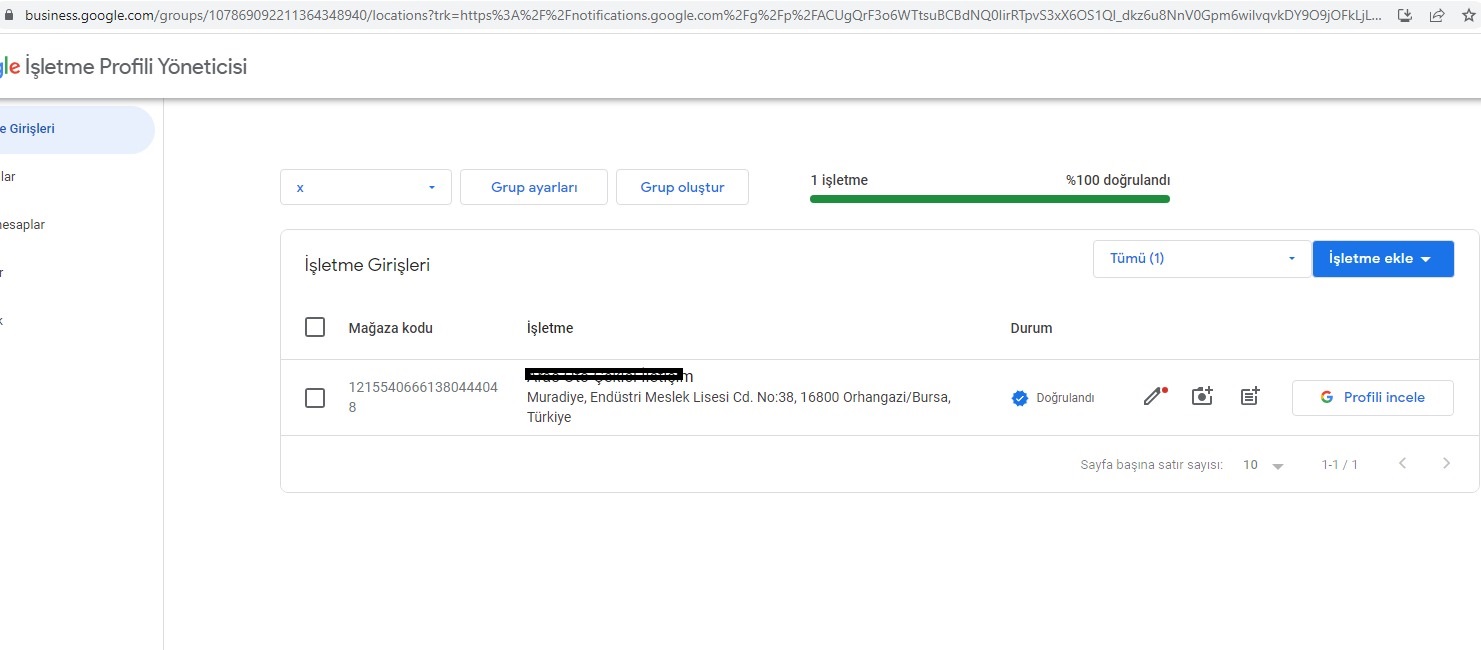
Task: Go to the previous page arrow
Action: tap(1402, 463)
